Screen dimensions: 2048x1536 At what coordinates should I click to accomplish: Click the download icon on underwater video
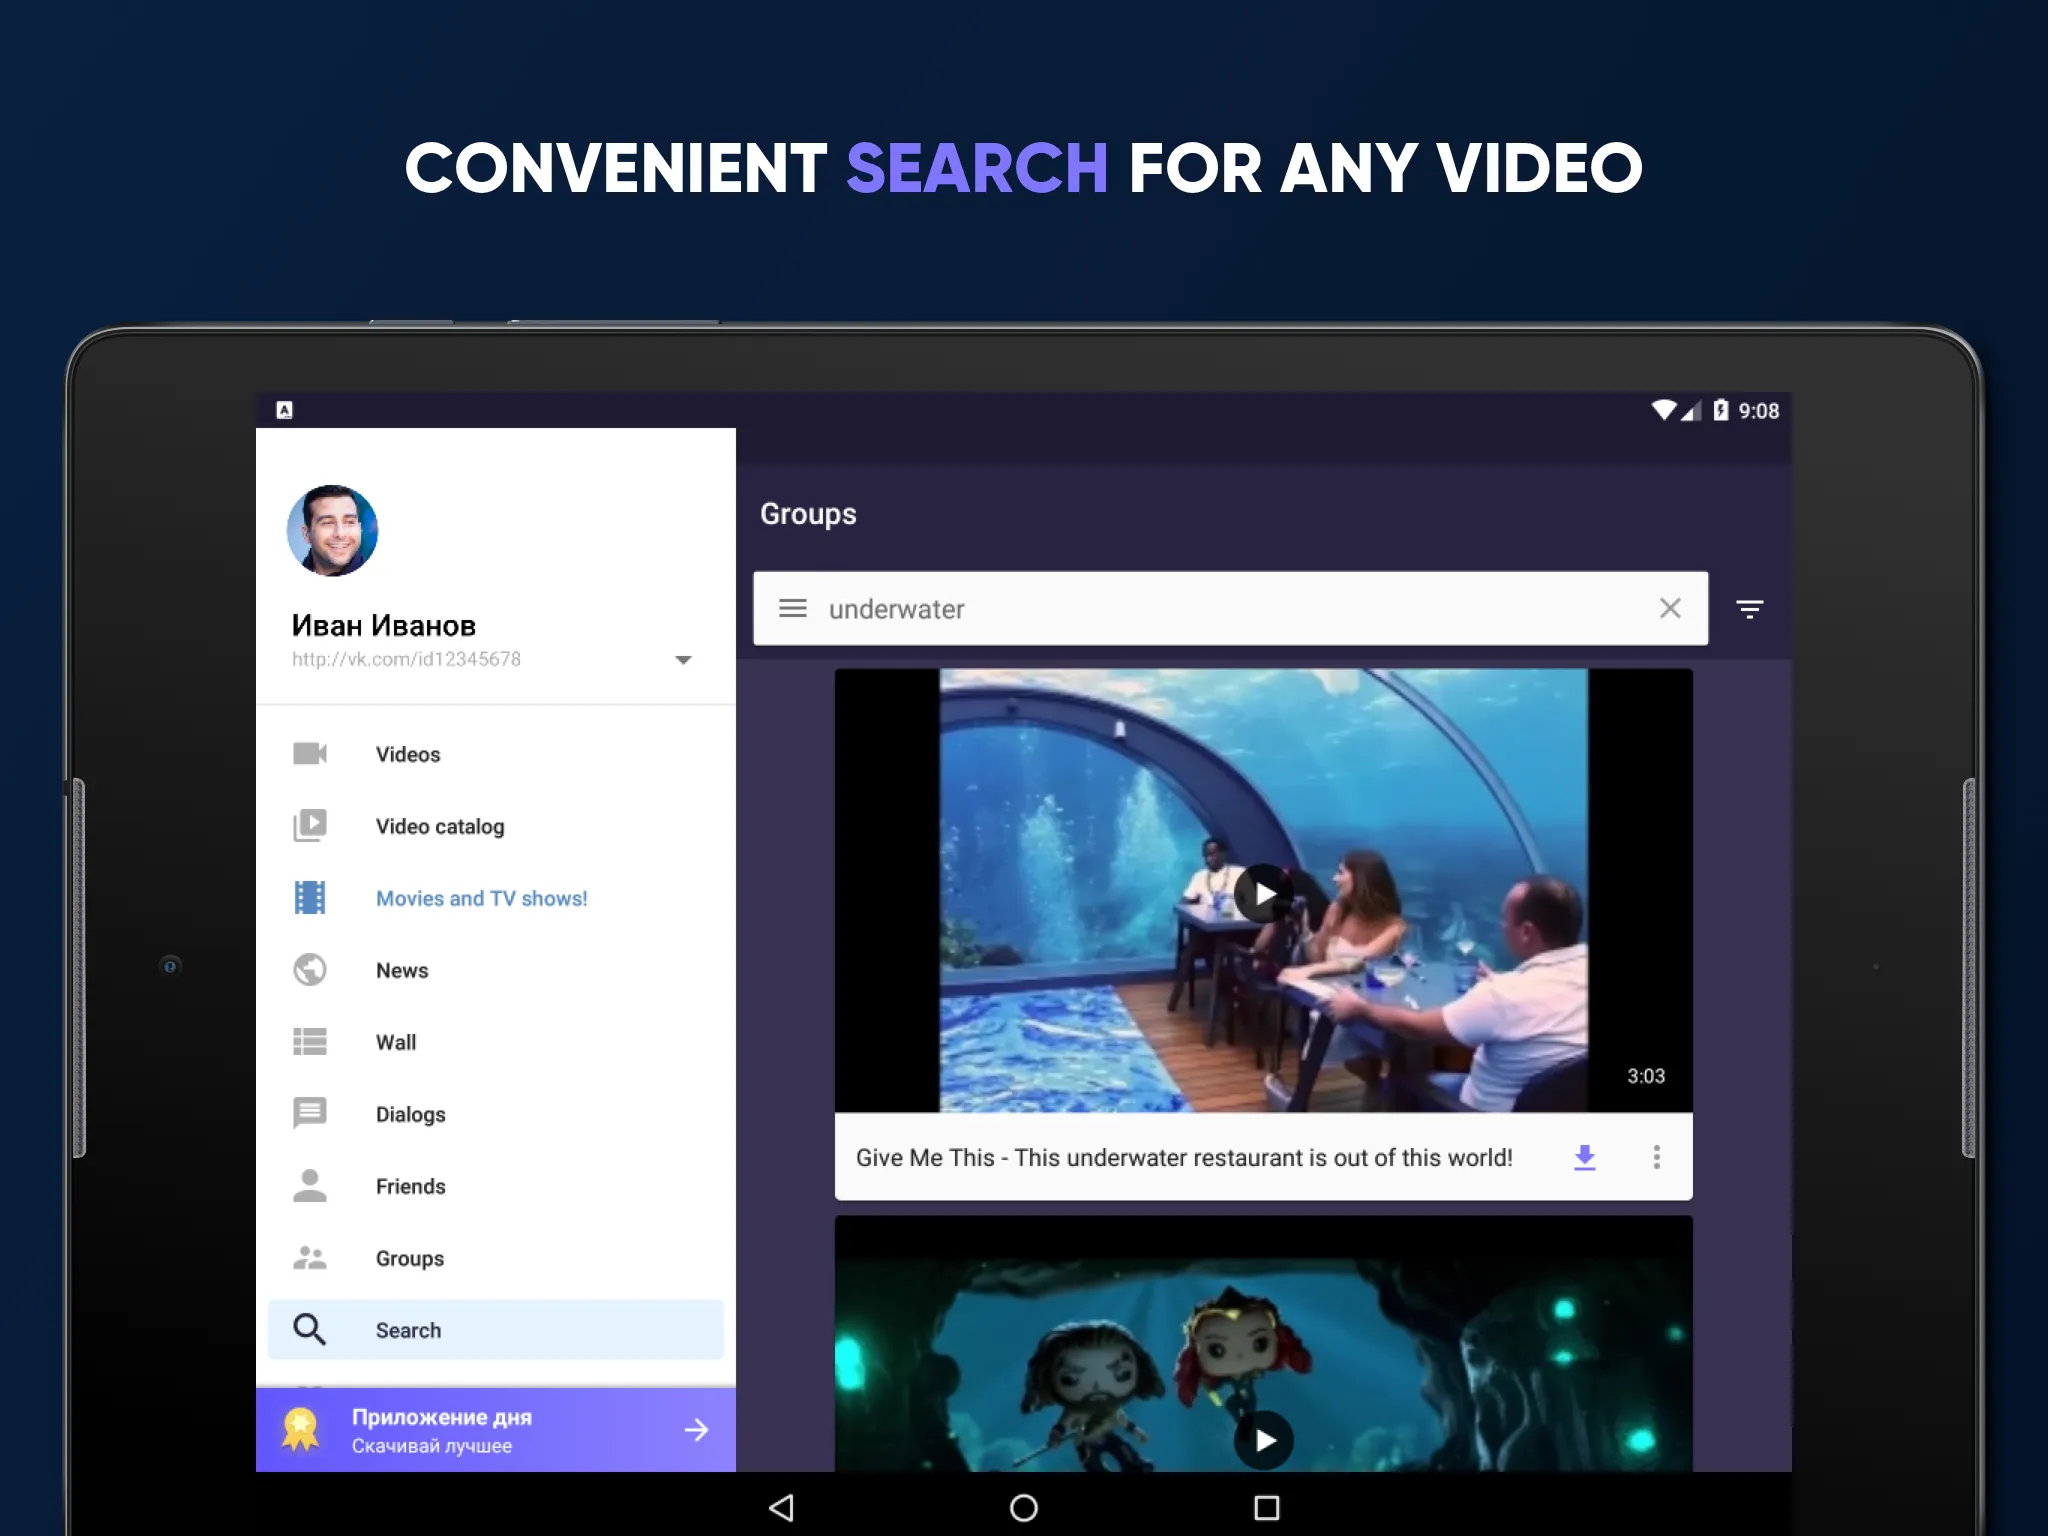[1587, 1158]
